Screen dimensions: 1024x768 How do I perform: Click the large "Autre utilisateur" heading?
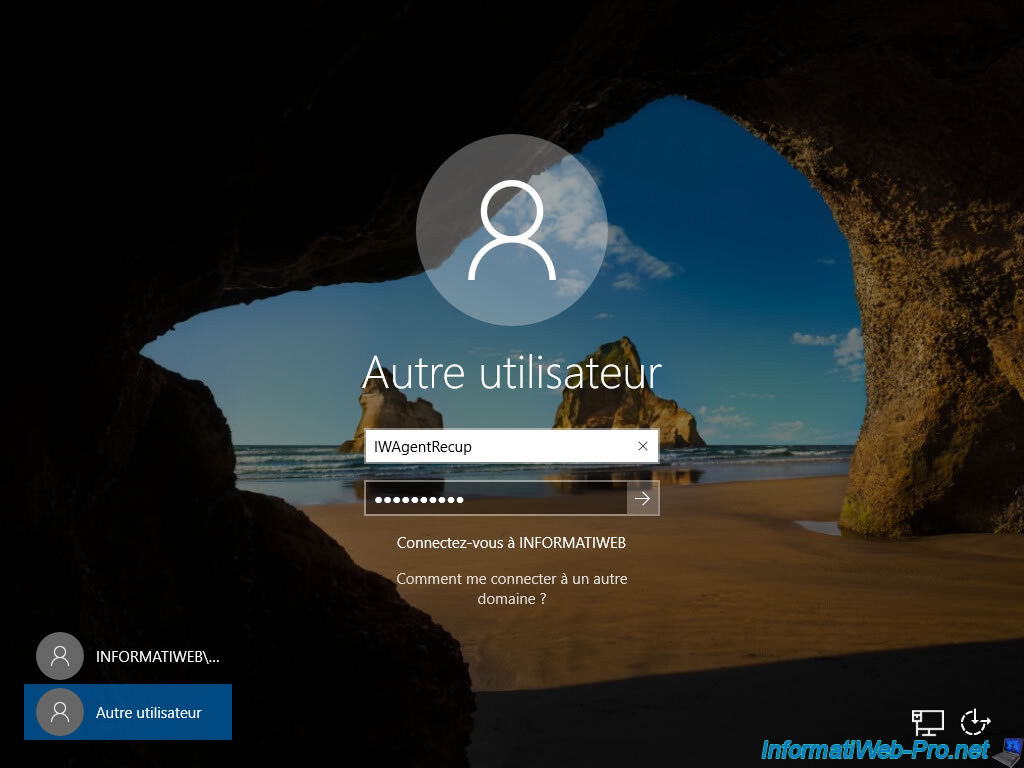(512, 372)
